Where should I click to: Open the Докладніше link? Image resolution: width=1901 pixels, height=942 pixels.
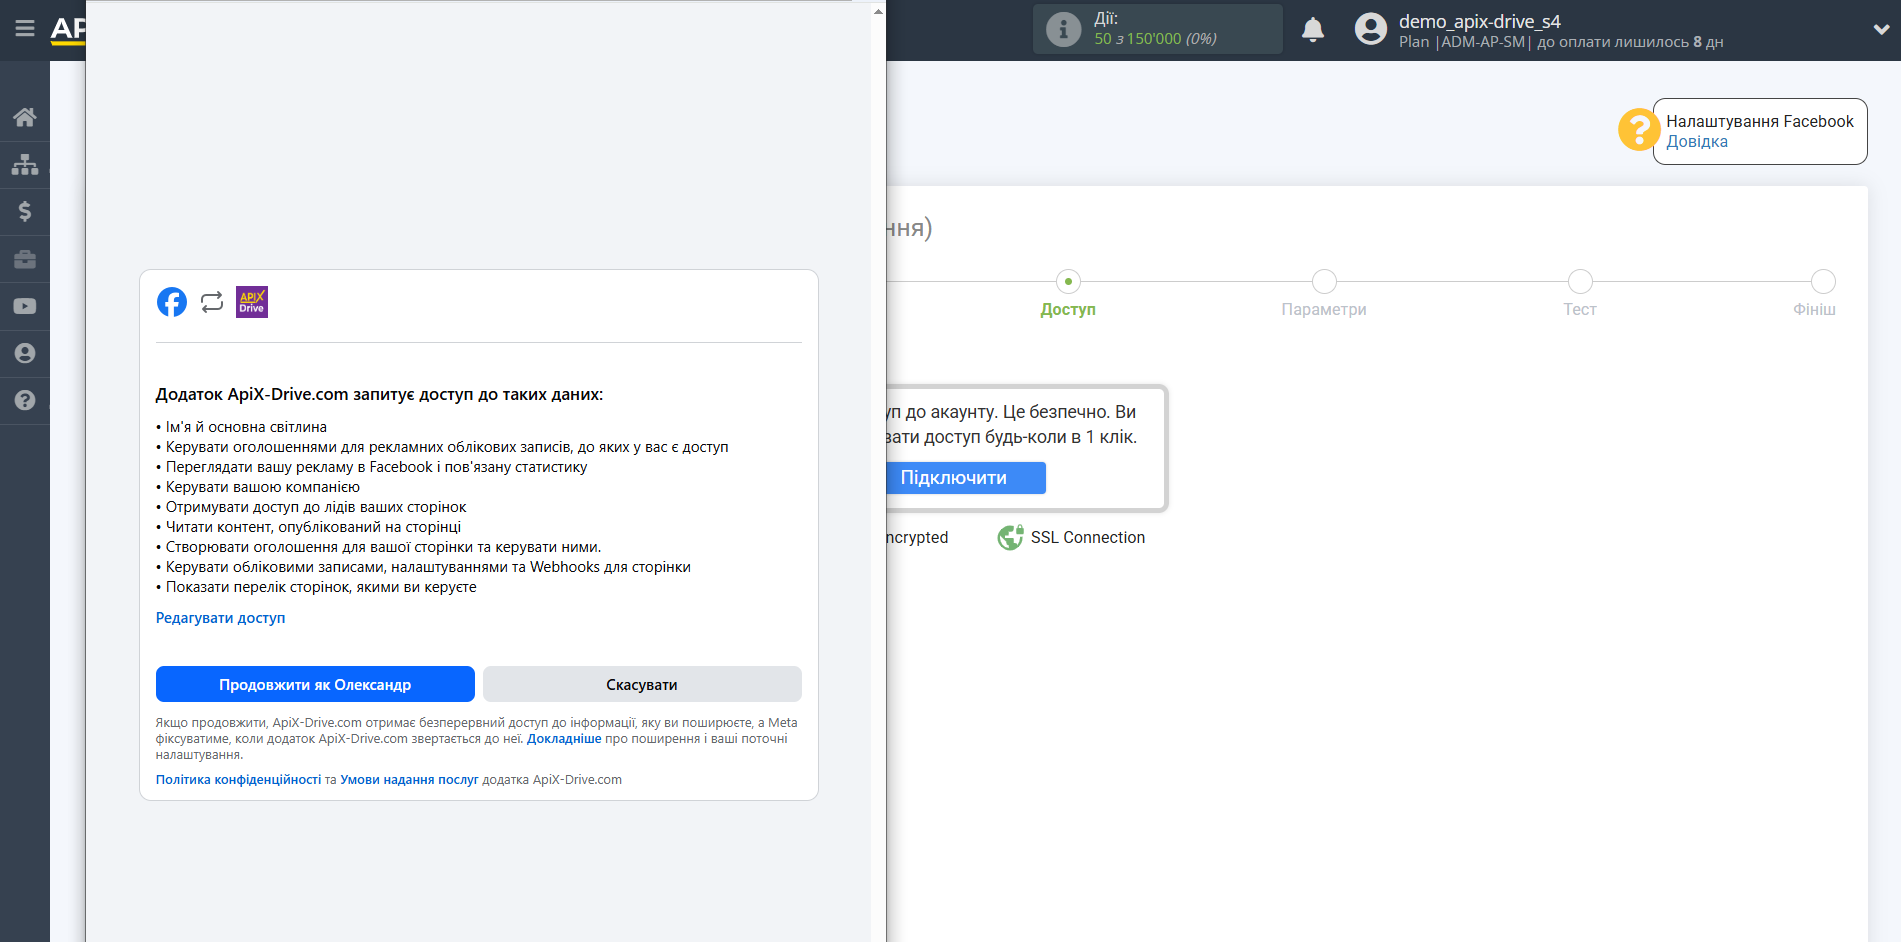(564, 739)
